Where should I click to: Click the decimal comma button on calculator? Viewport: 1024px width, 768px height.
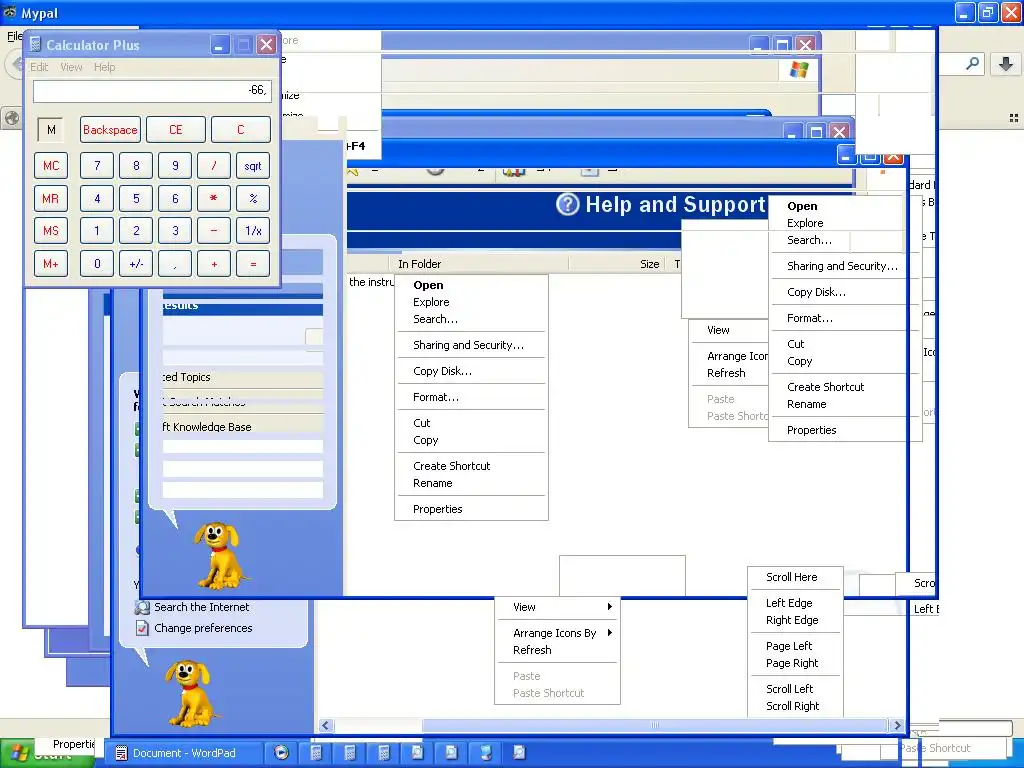click(175, 264)
